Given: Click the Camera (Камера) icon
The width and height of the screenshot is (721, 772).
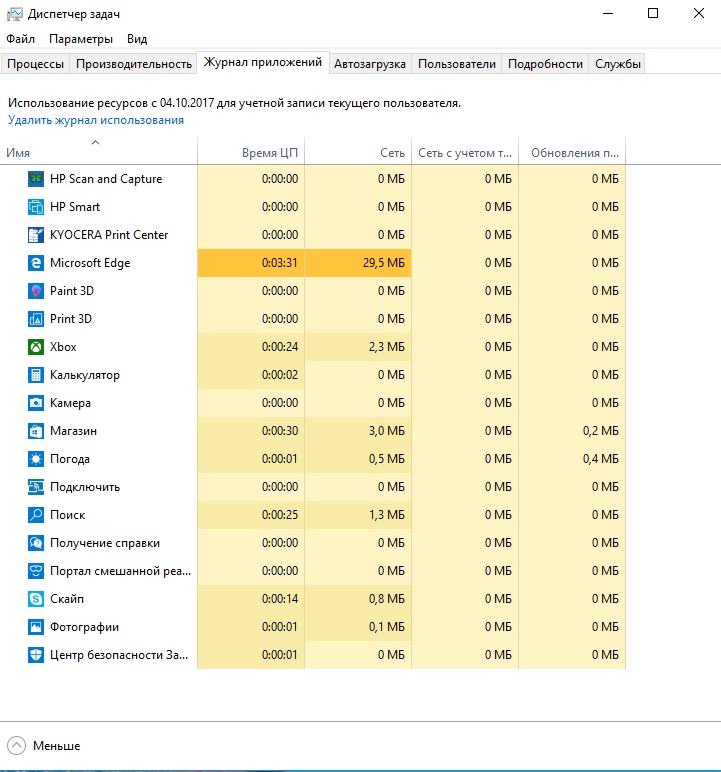Looking at the screenshot, I should [36, 403].
